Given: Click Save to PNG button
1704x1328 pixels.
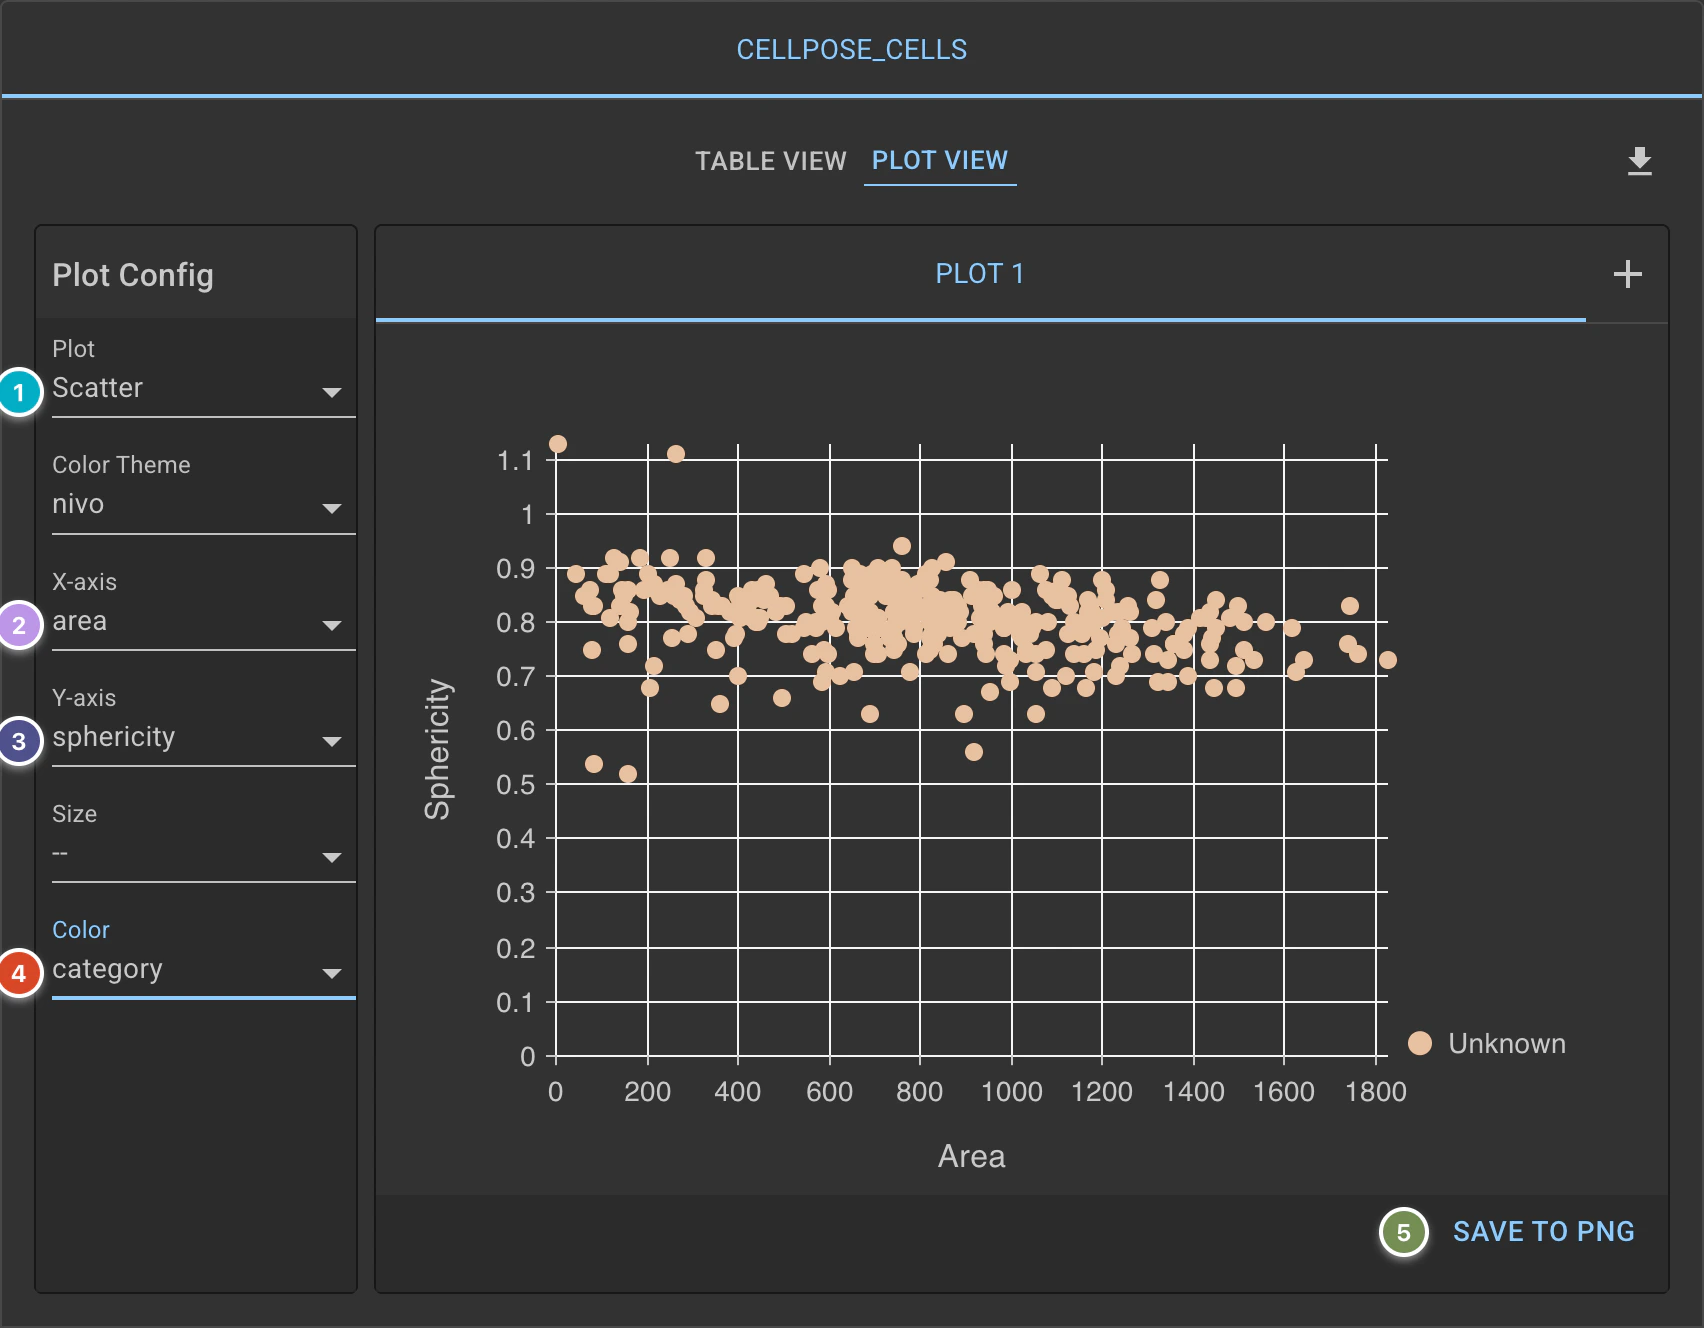Looking at the screenshot, I should (1543, 1232).
